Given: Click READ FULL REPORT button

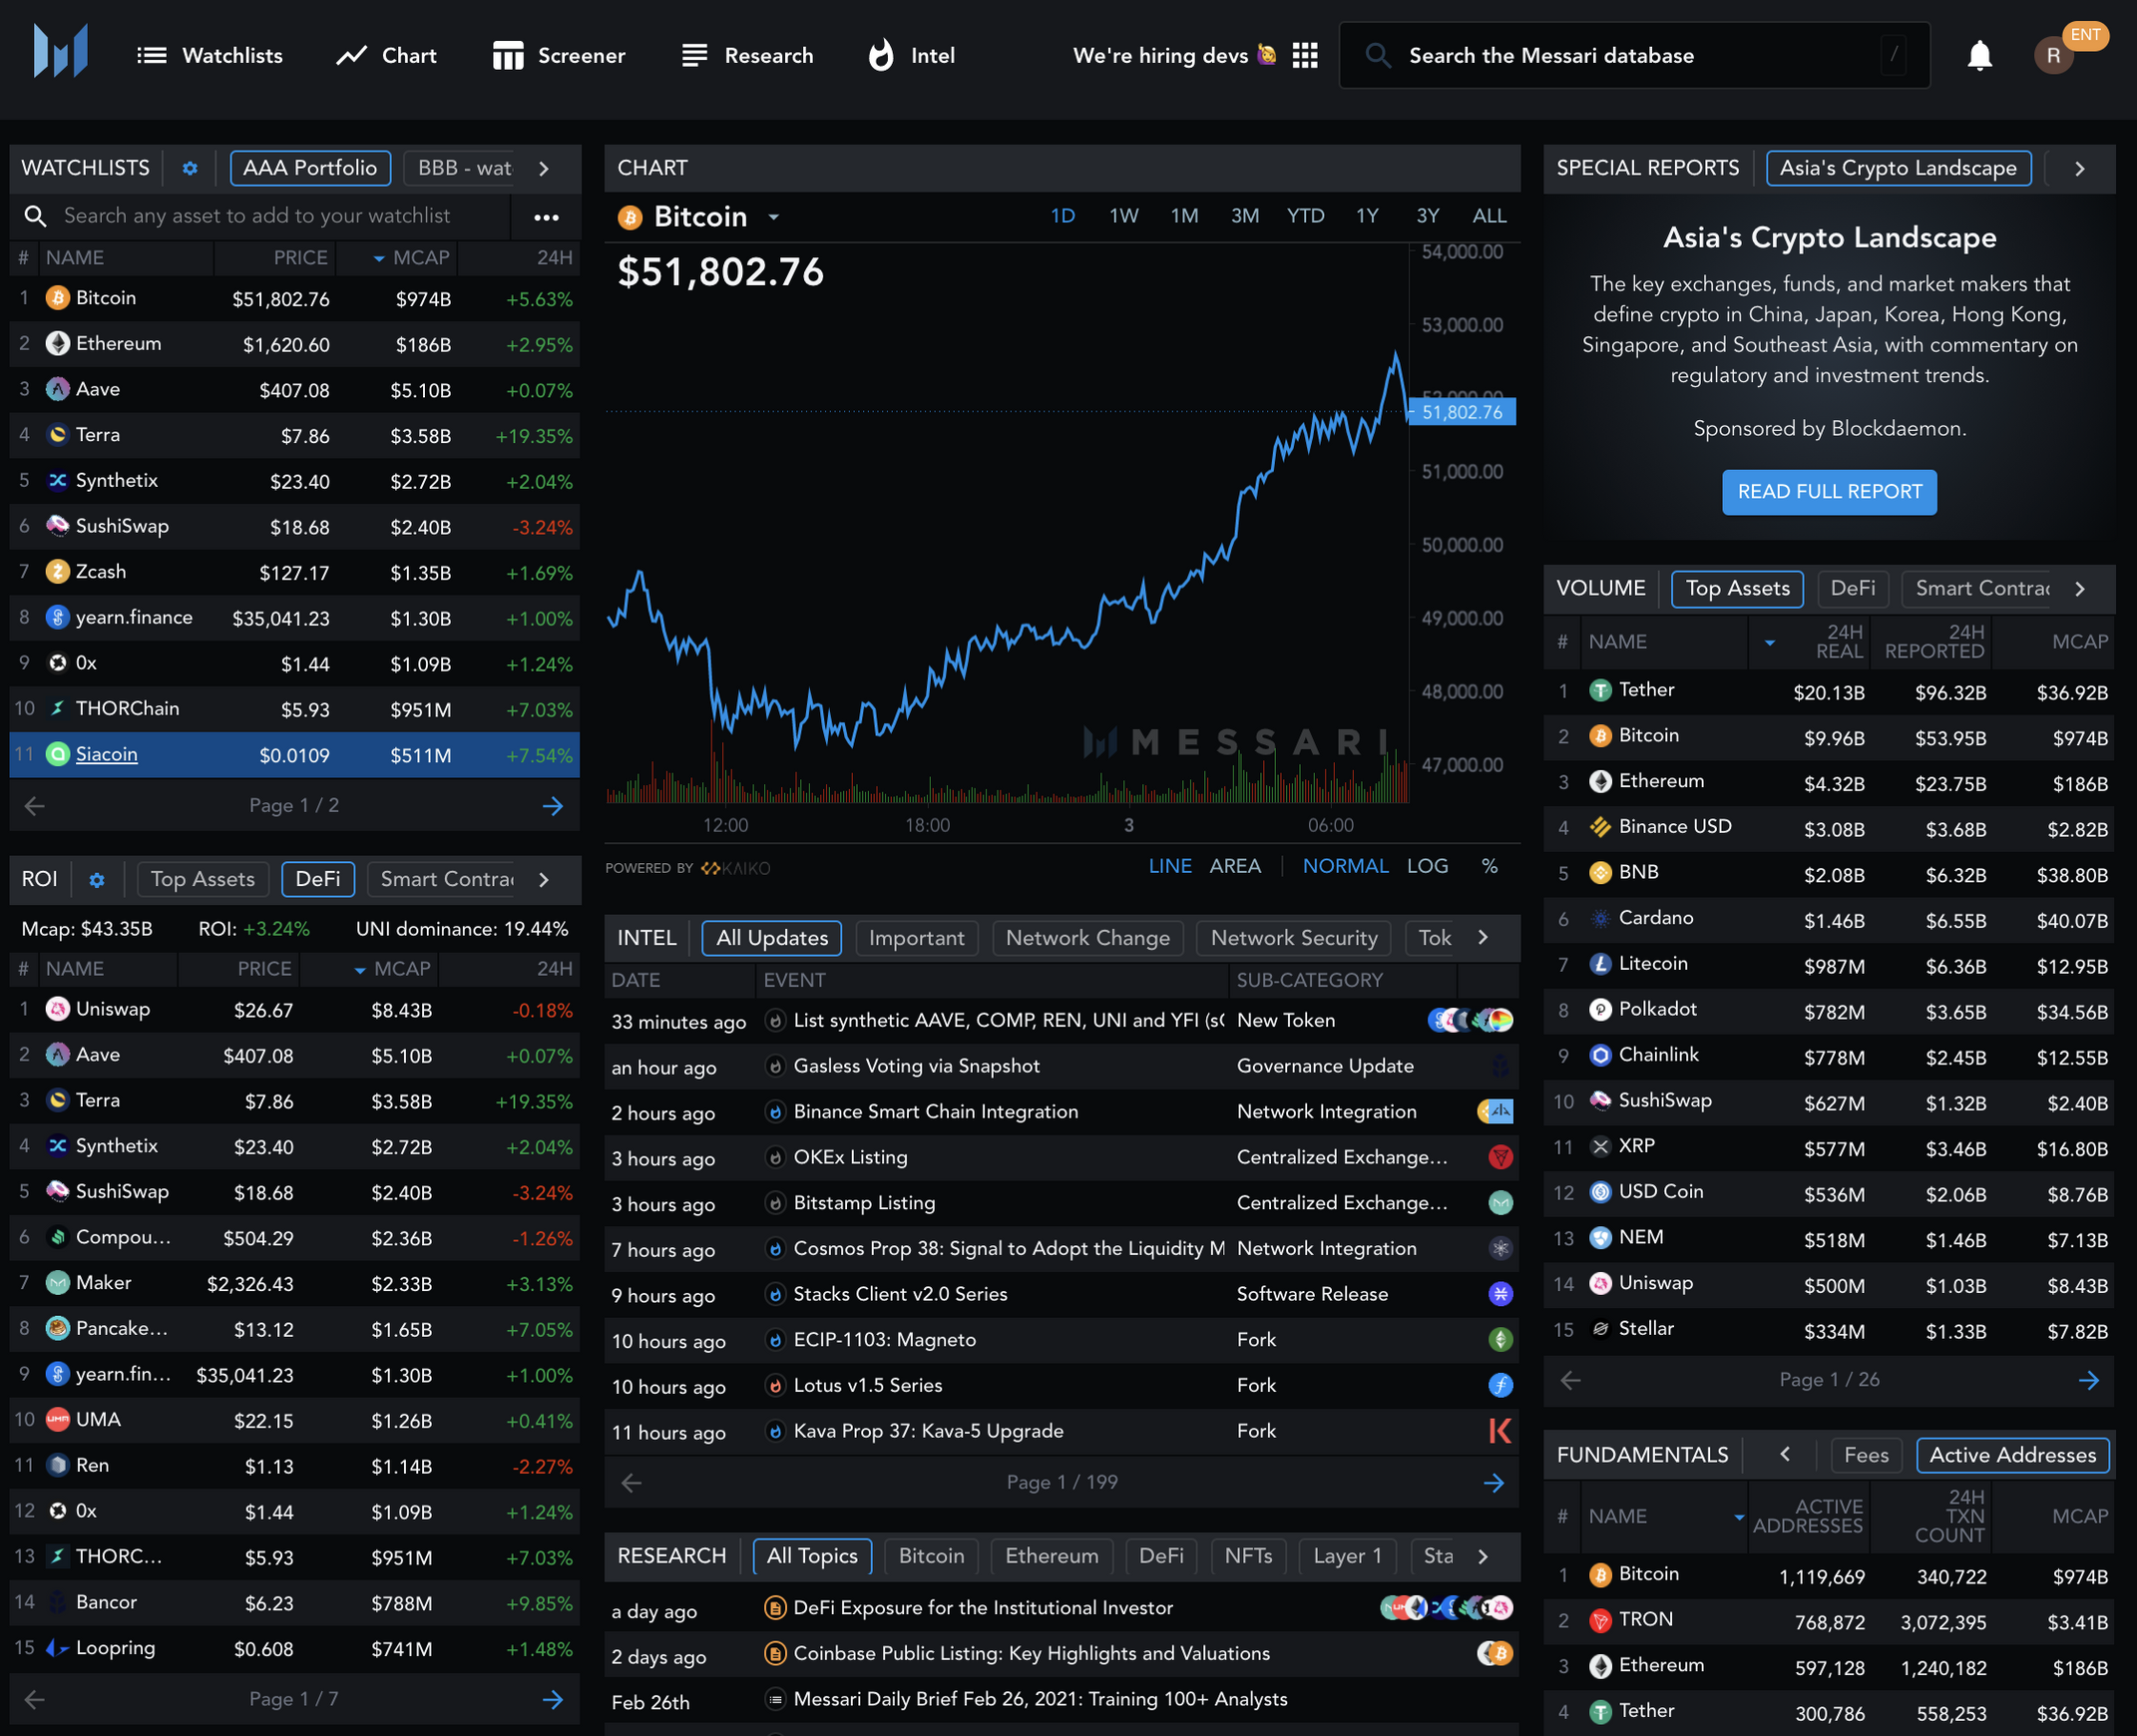Looking at the screenshot, I should click(1829, 492).
